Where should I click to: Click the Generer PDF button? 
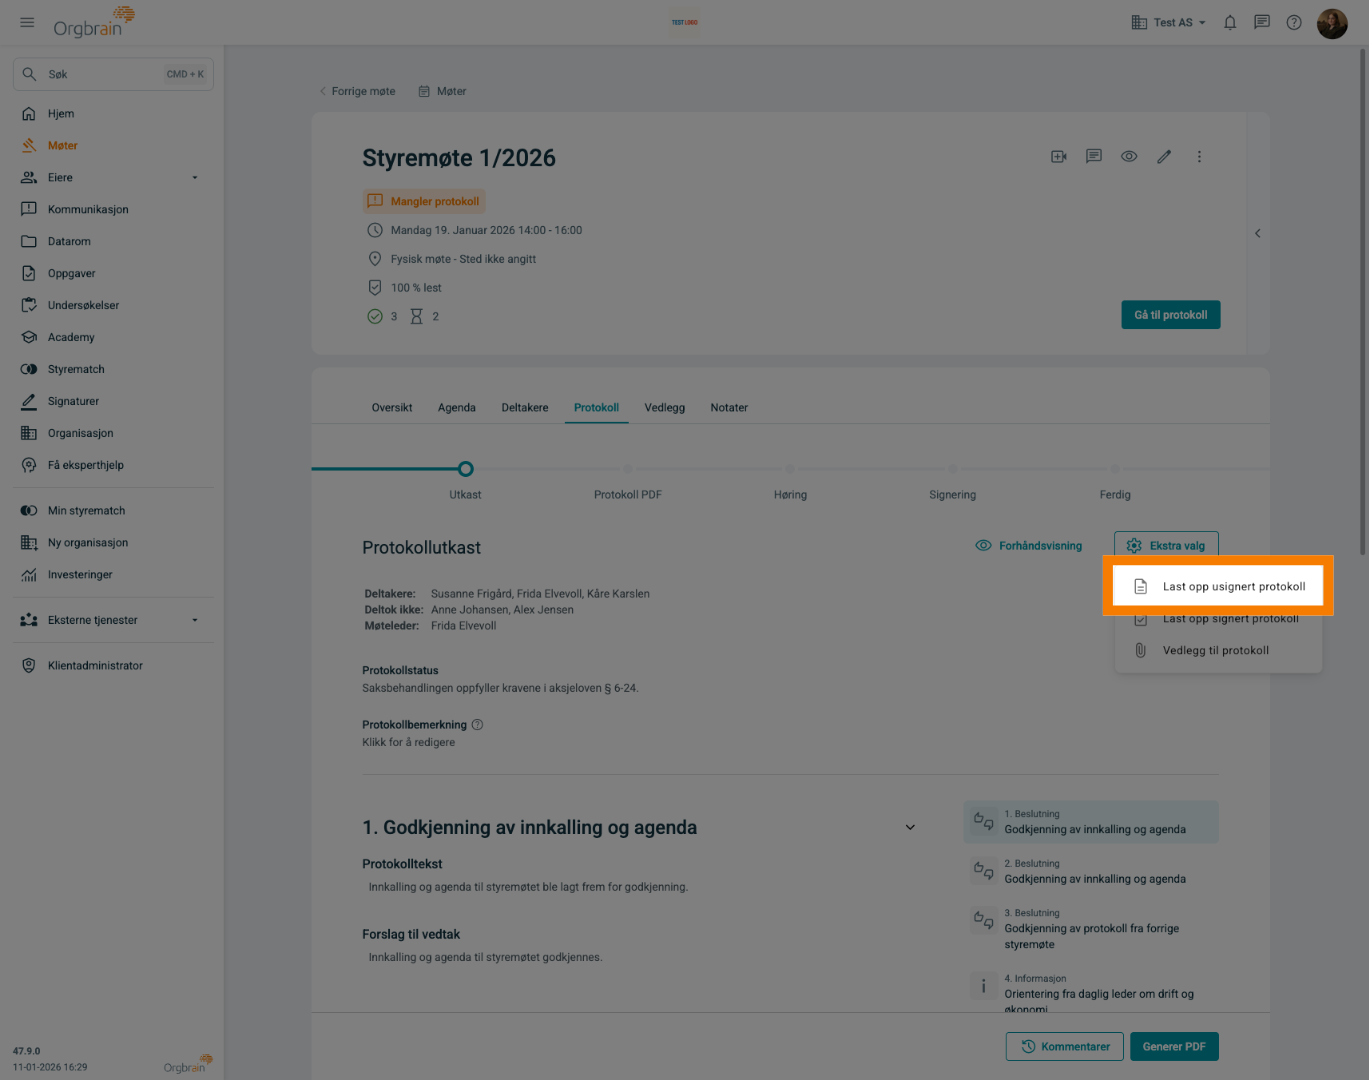click(1174, 1047)
